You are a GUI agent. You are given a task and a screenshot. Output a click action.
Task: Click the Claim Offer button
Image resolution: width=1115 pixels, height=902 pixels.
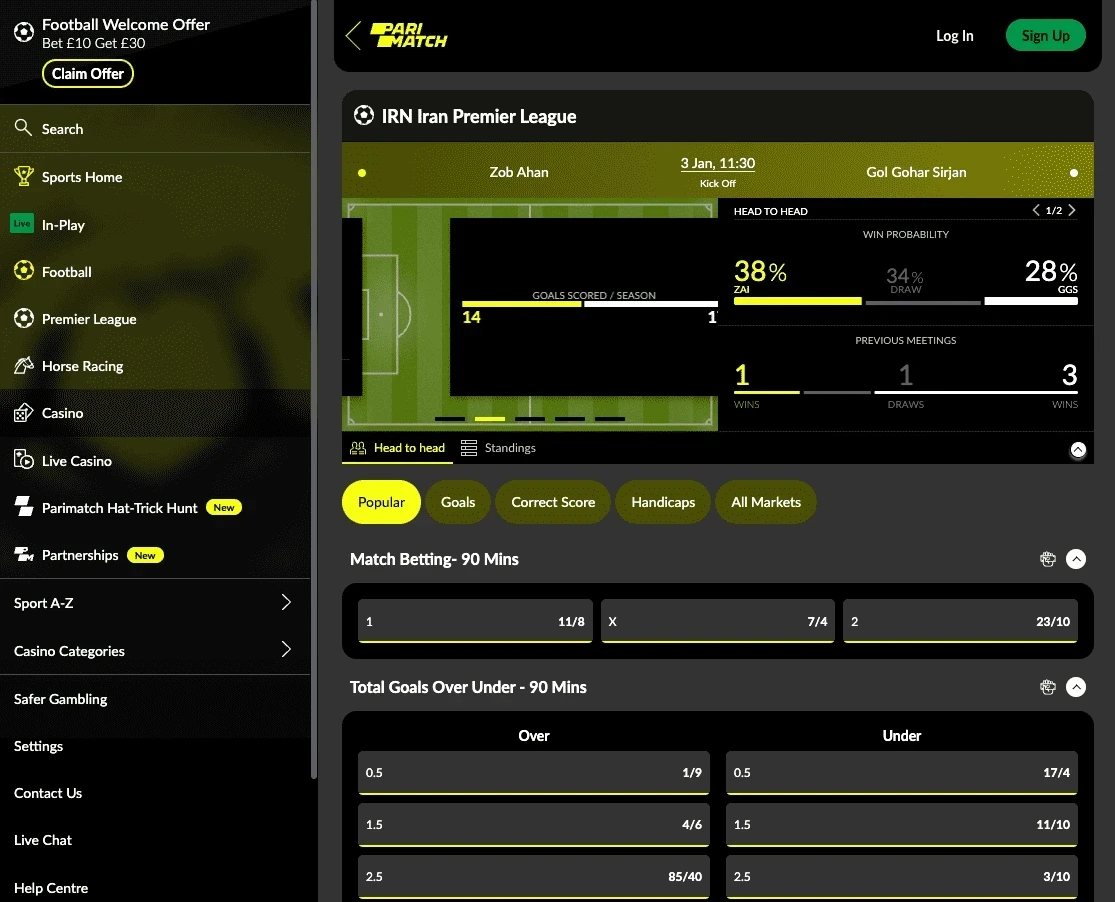click(87, 73)
